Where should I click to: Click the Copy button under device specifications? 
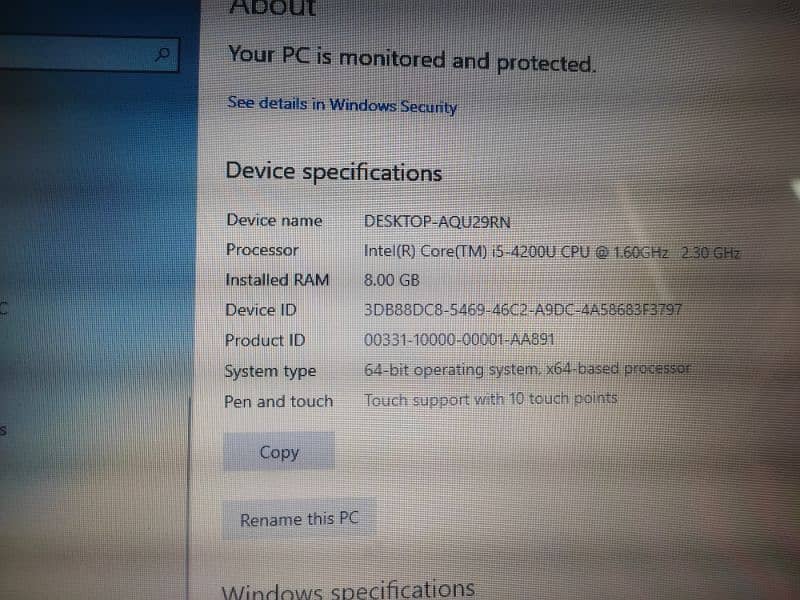(279, 452)
